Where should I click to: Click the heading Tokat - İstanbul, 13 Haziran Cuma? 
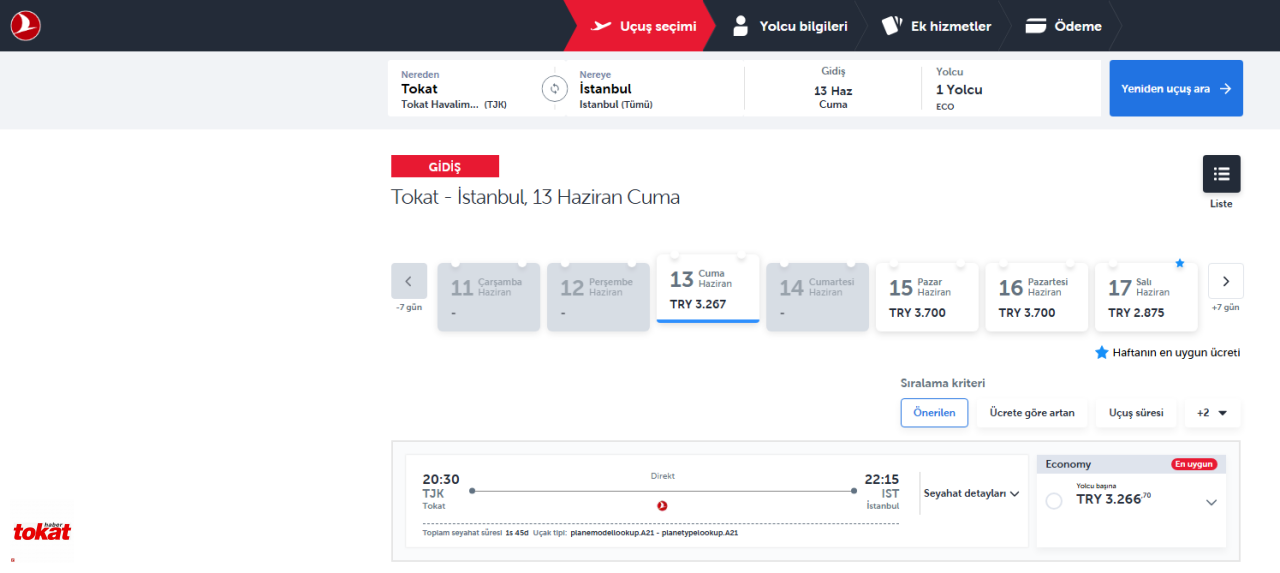click(535, 197)
